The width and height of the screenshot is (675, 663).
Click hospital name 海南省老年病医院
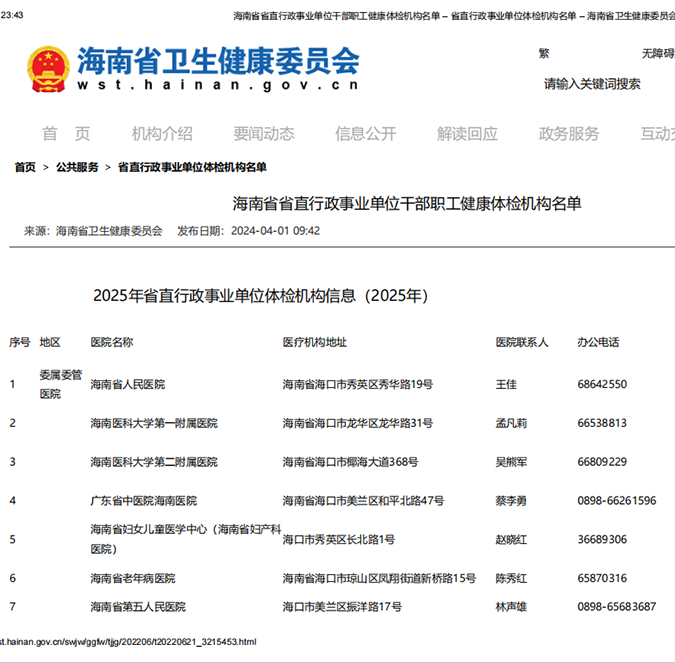[133, 578]
